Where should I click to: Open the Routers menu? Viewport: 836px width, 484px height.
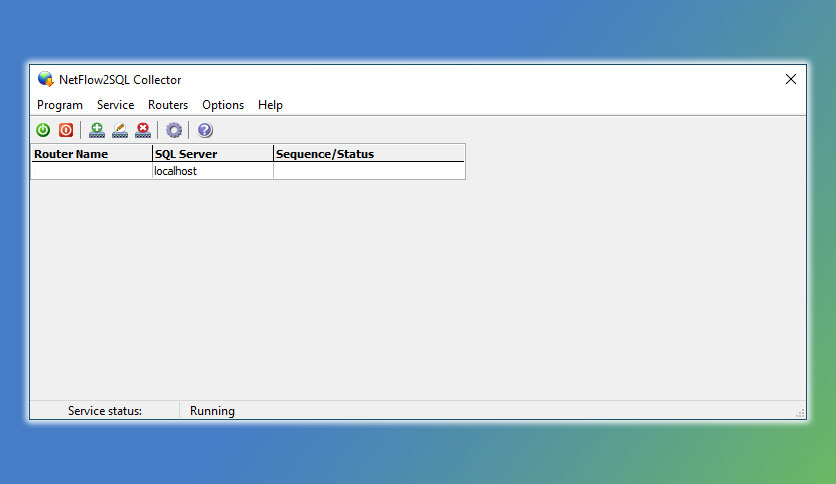click(x=168, y=105)
